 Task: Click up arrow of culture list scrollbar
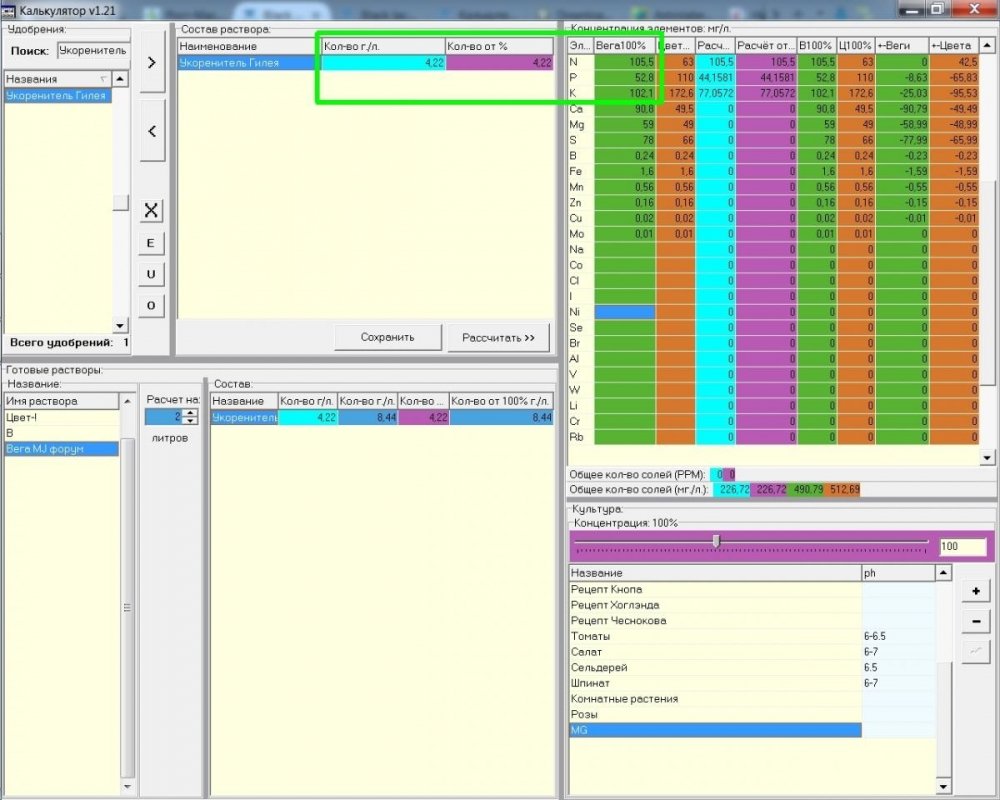pos(943,573)
